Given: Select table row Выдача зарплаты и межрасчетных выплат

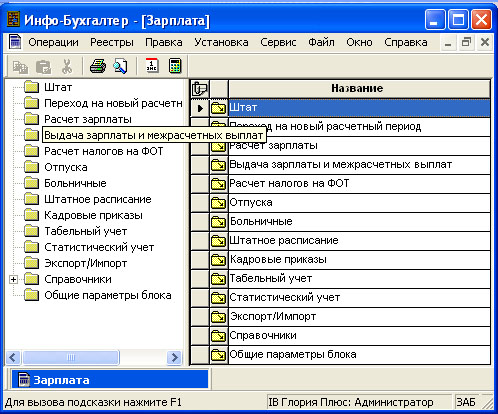Looking at the screenshot, I should click(x=359, y=165).
